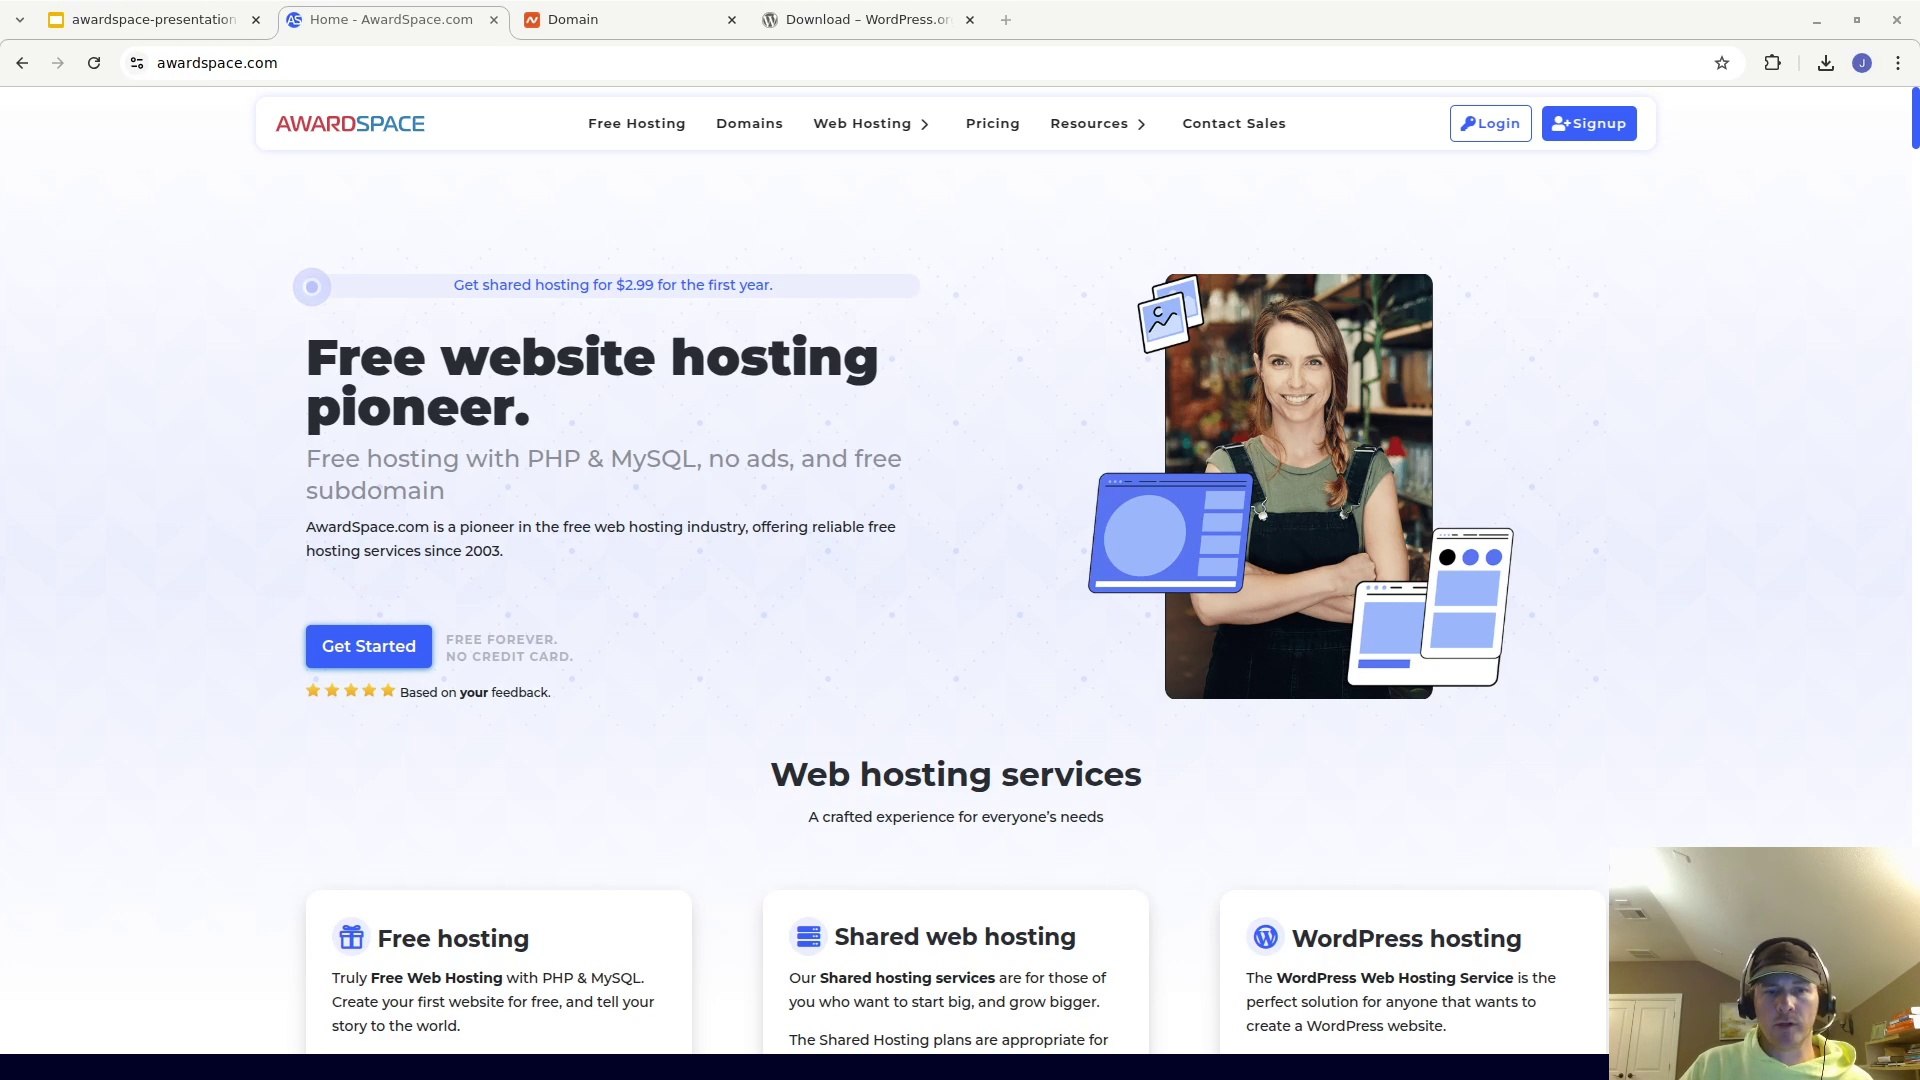Open the browser Extensions puzzle icon
1920x1080 pixels.
pyautogui.click(x=1773, y=62)
